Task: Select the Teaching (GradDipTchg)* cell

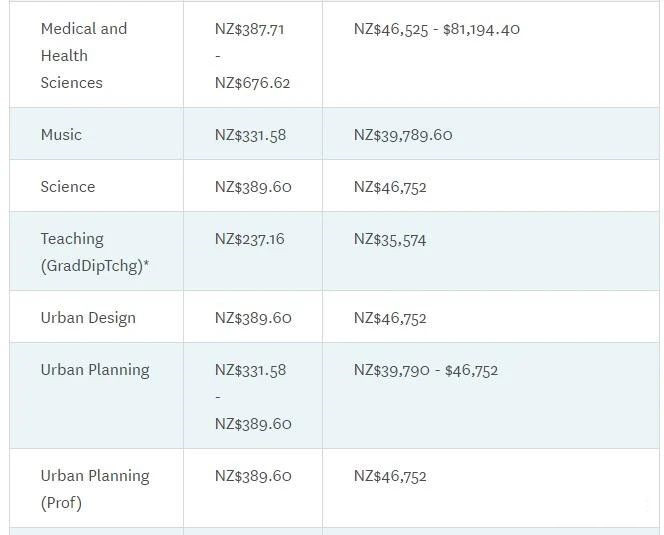Action: pyautogui.click(x=95, y=252)
